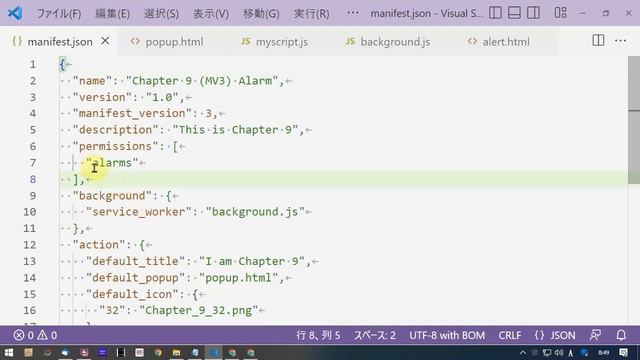Click the "version" key on line 3
This screenshot has width=640, height=360.
[x=102, y=97]
